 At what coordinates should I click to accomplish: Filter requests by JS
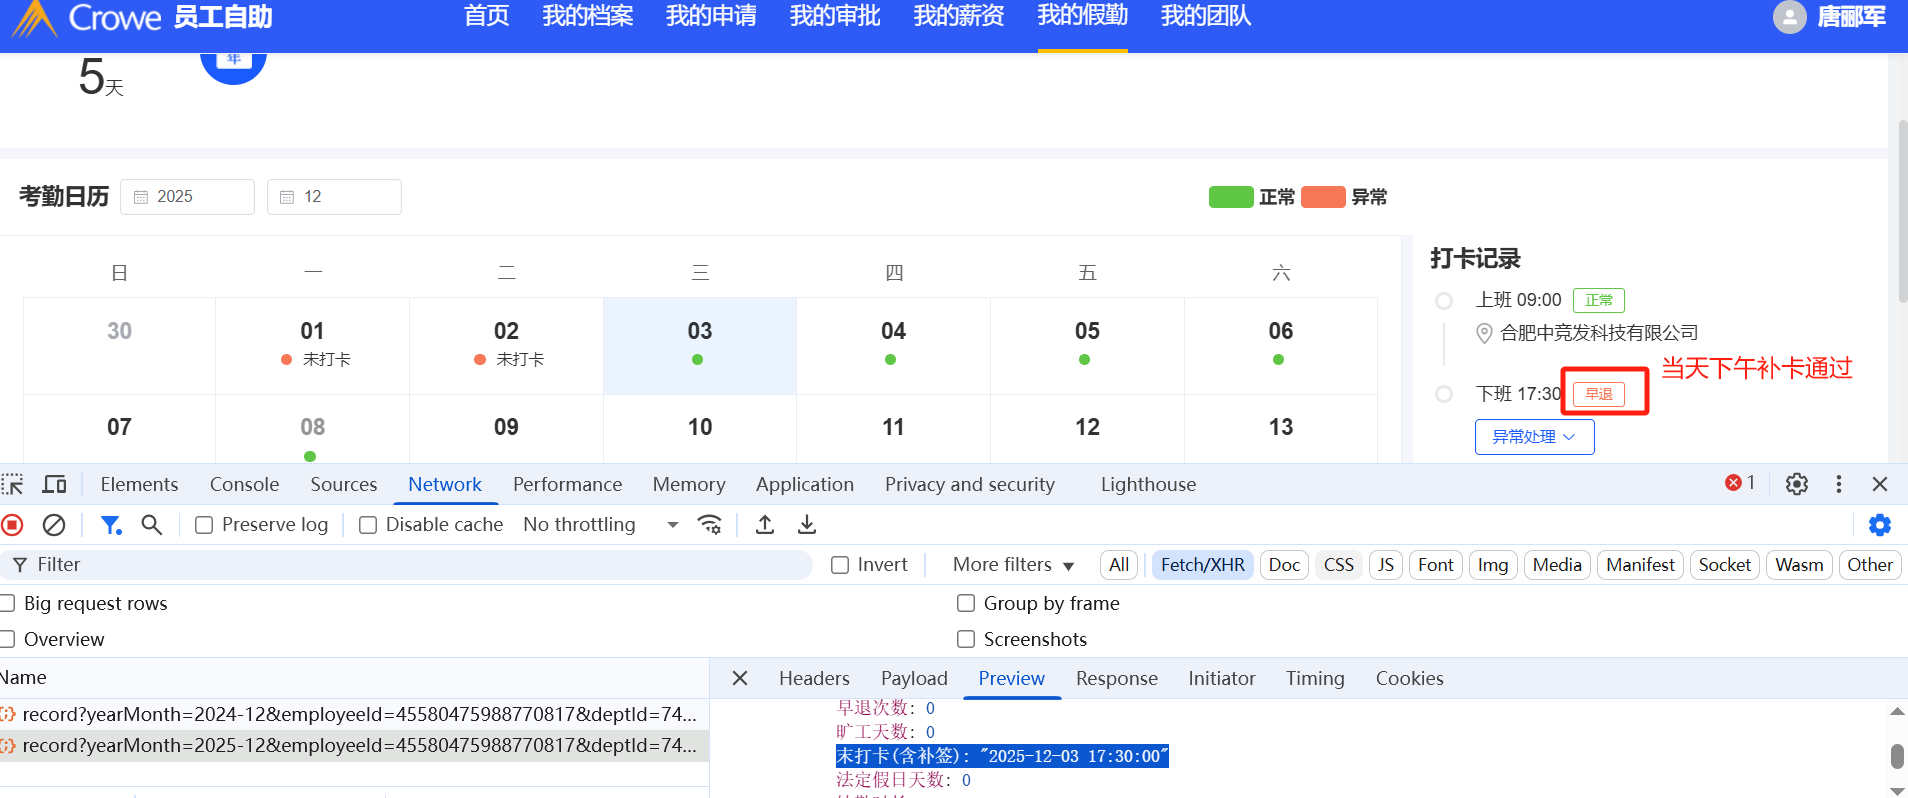click(1385, 565)
